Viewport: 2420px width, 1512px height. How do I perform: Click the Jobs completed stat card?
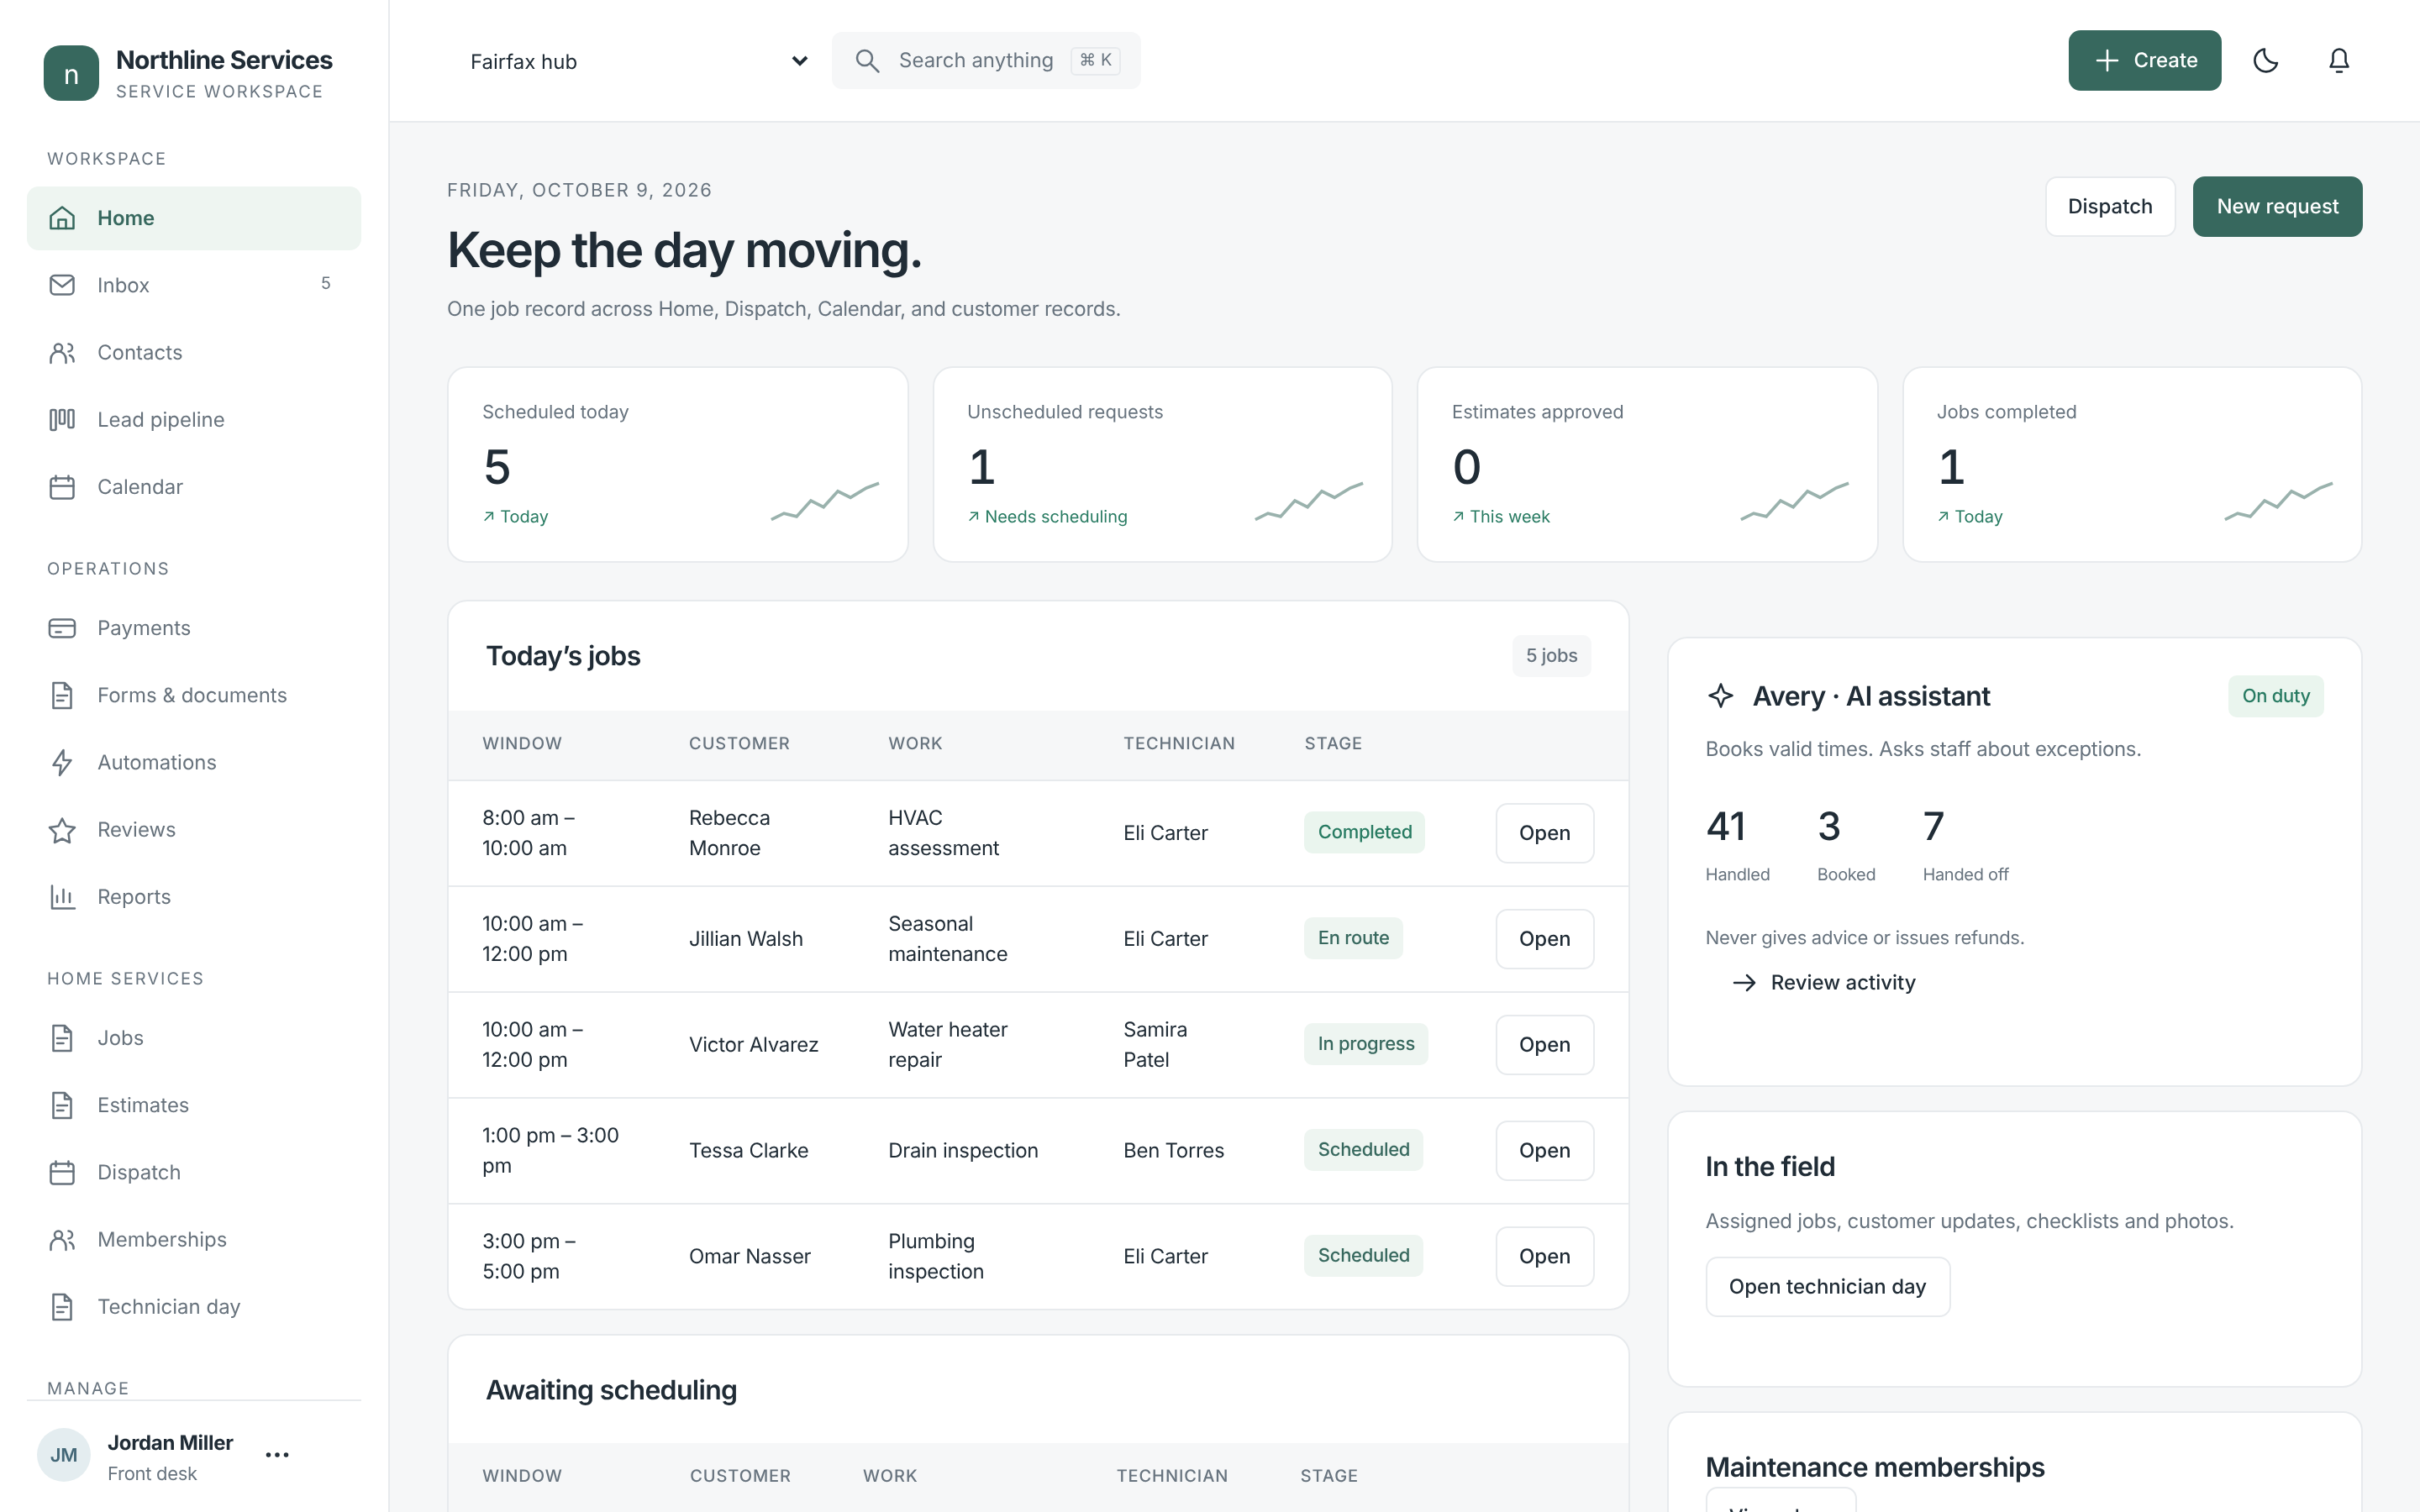tap(2132, 464)
